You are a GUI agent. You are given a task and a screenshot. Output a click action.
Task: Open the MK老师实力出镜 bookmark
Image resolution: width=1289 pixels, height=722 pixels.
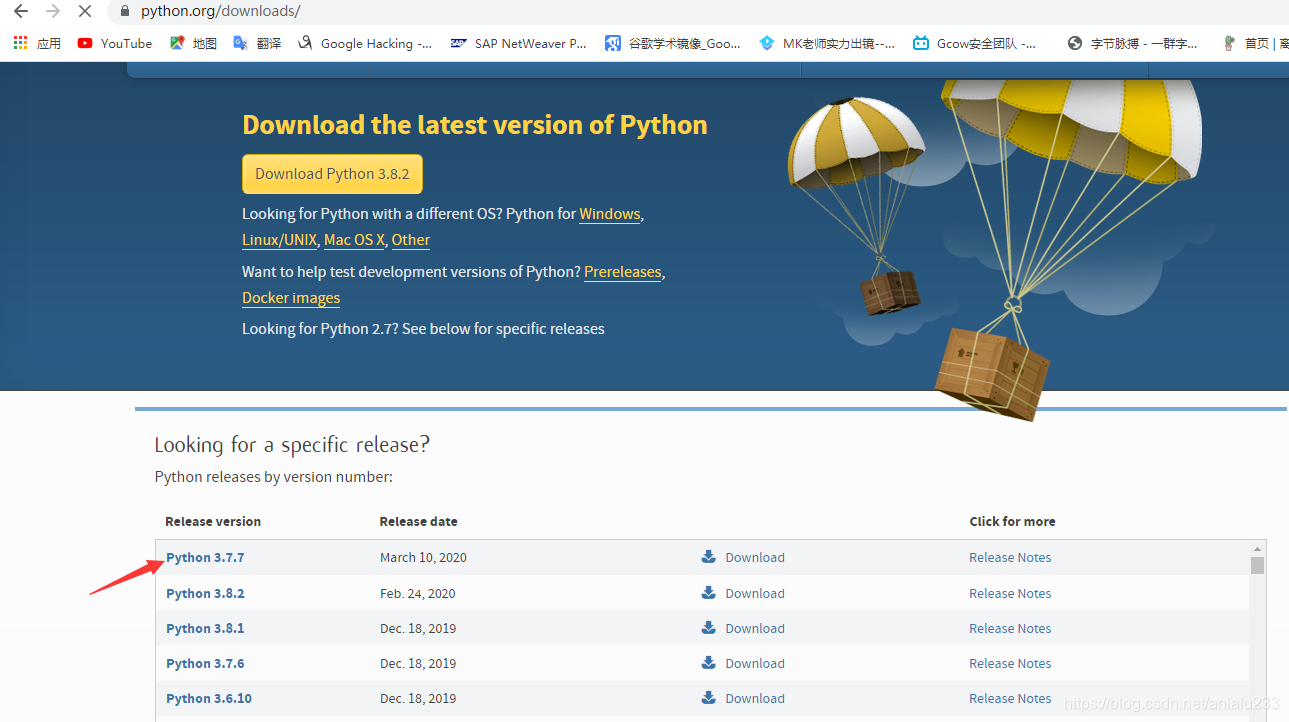click(827, 43)
